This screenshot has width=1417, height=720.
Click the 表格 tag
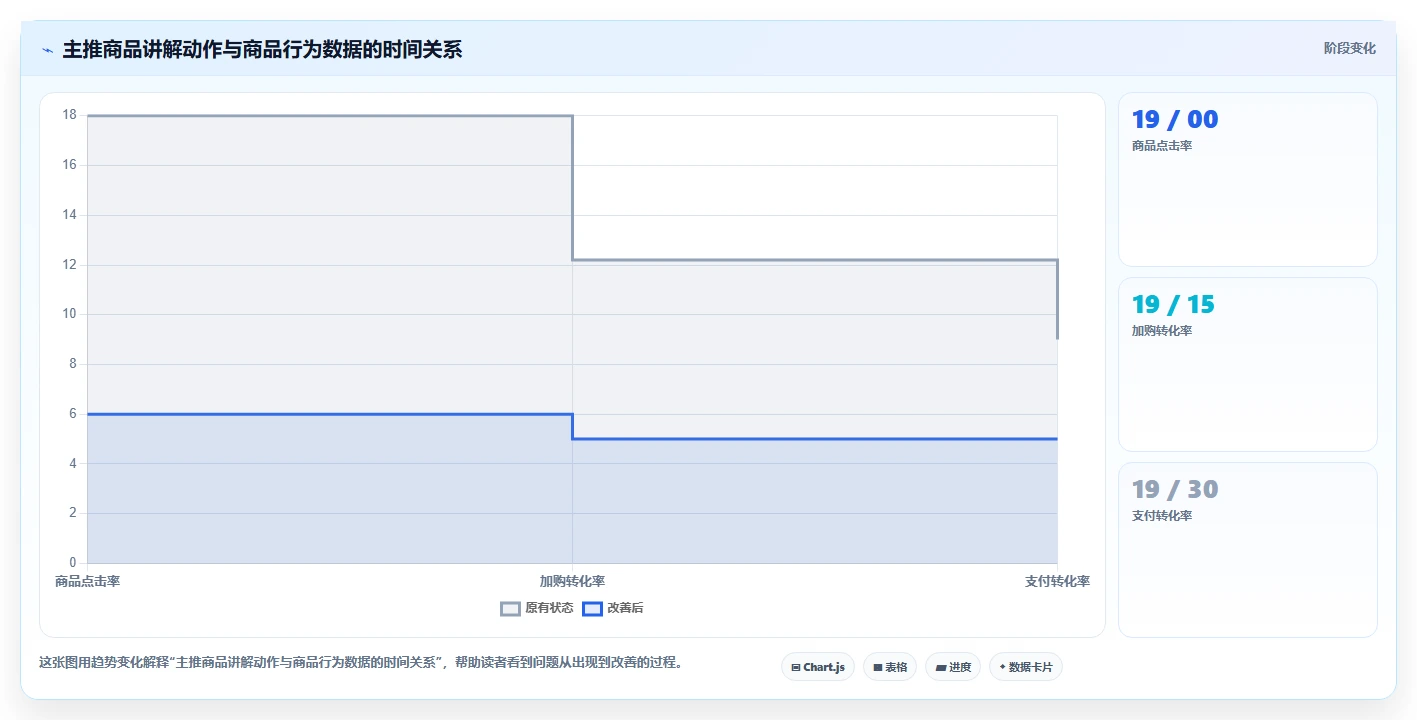click(890, 667)
